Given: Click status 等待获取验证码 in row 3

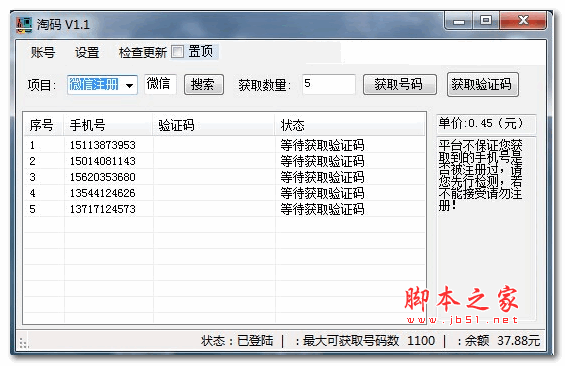Looking at the screenshot, I should (322, 177).
